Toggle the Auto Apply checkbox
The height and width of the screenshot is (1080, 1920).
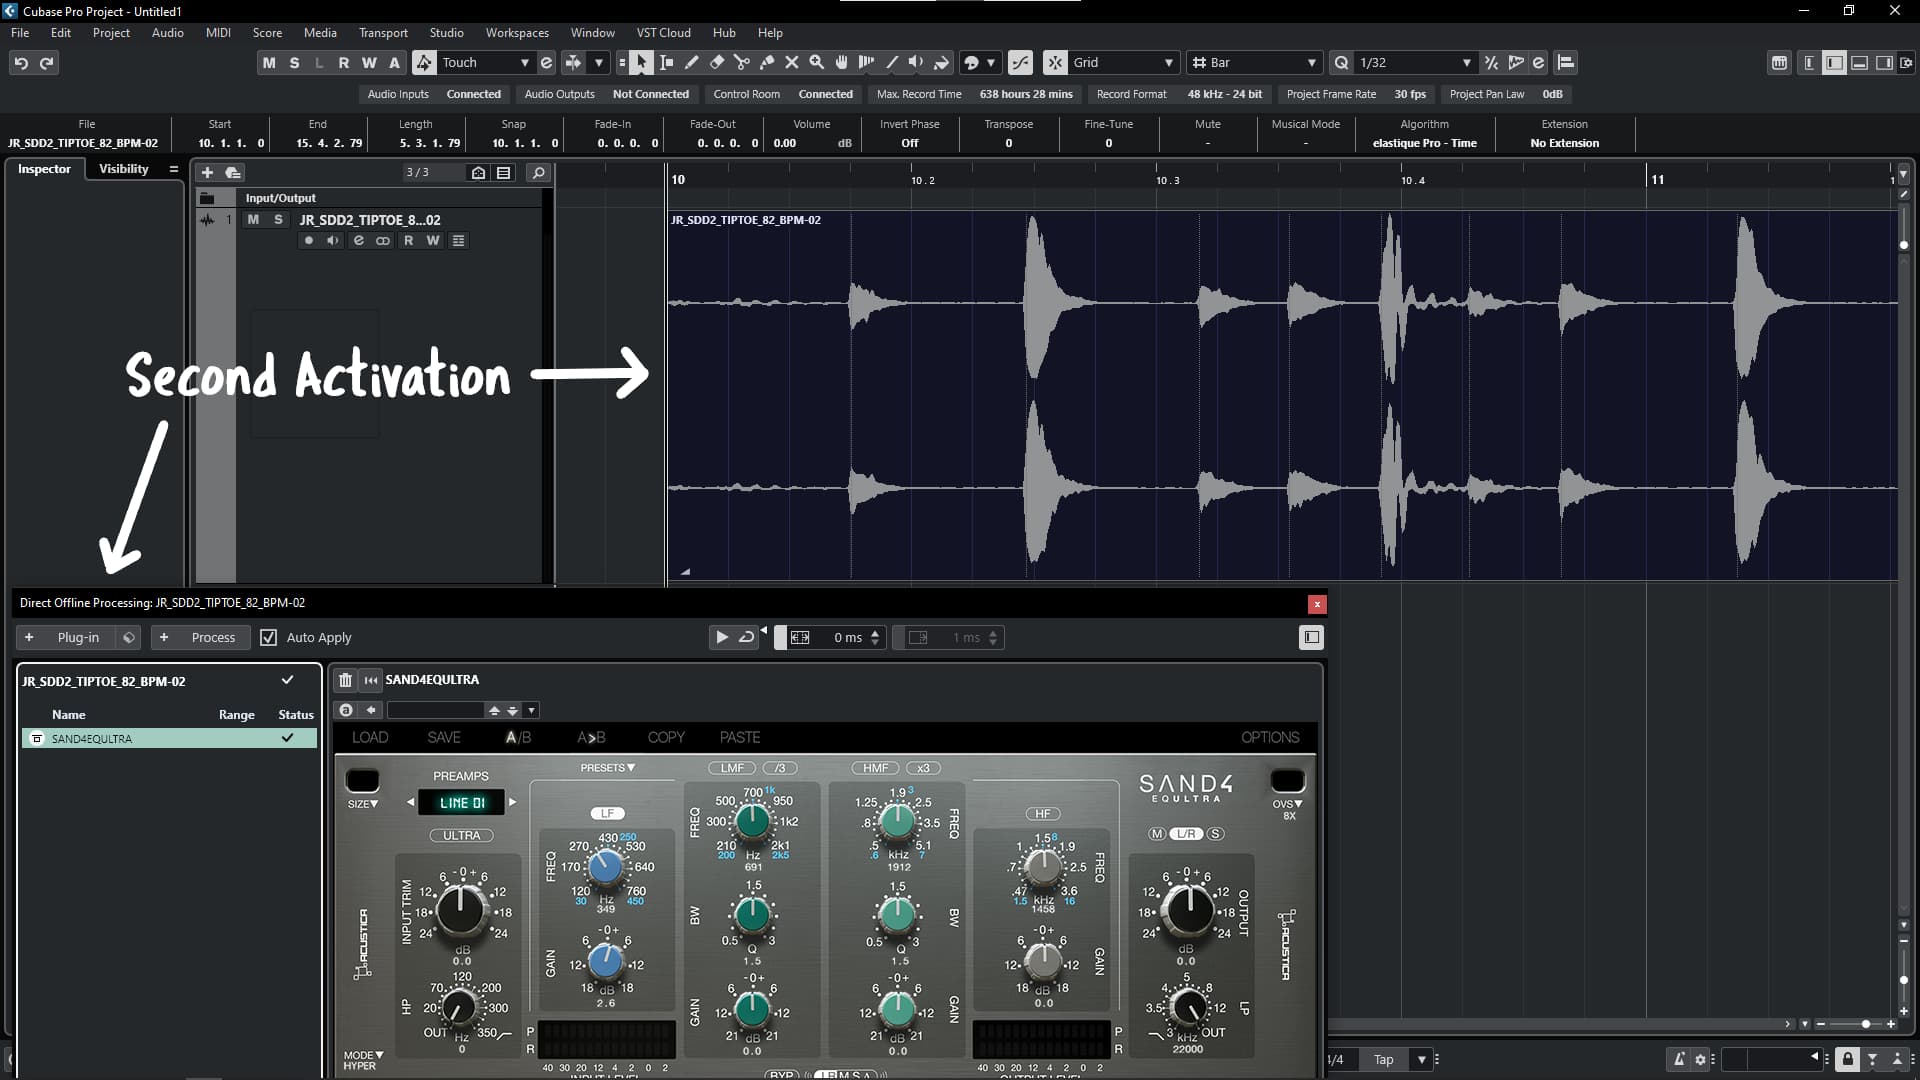pos(268,637)
